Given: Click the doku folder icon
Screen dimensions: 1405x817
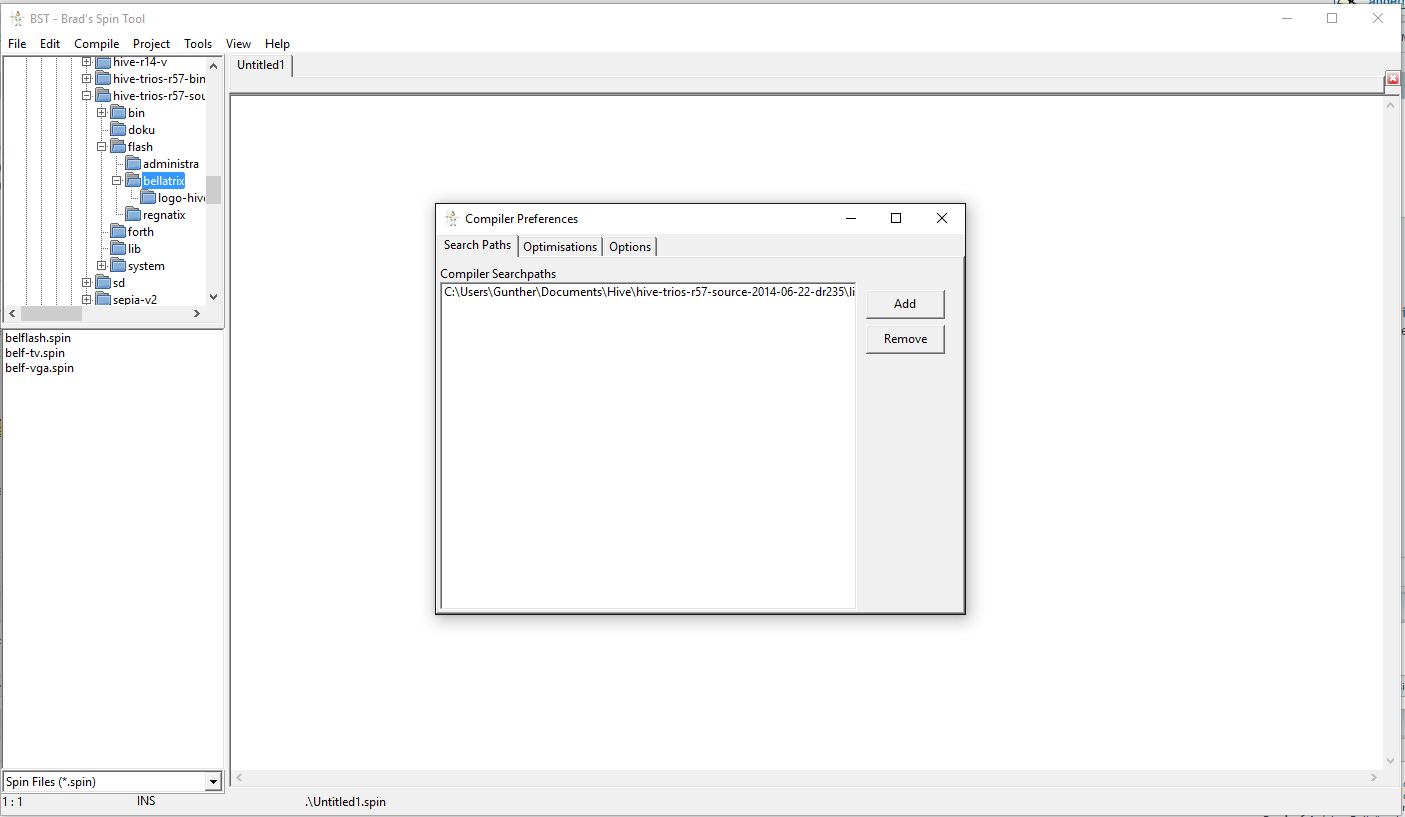Looking at the screenshot, I should click(x=118, y=130).
